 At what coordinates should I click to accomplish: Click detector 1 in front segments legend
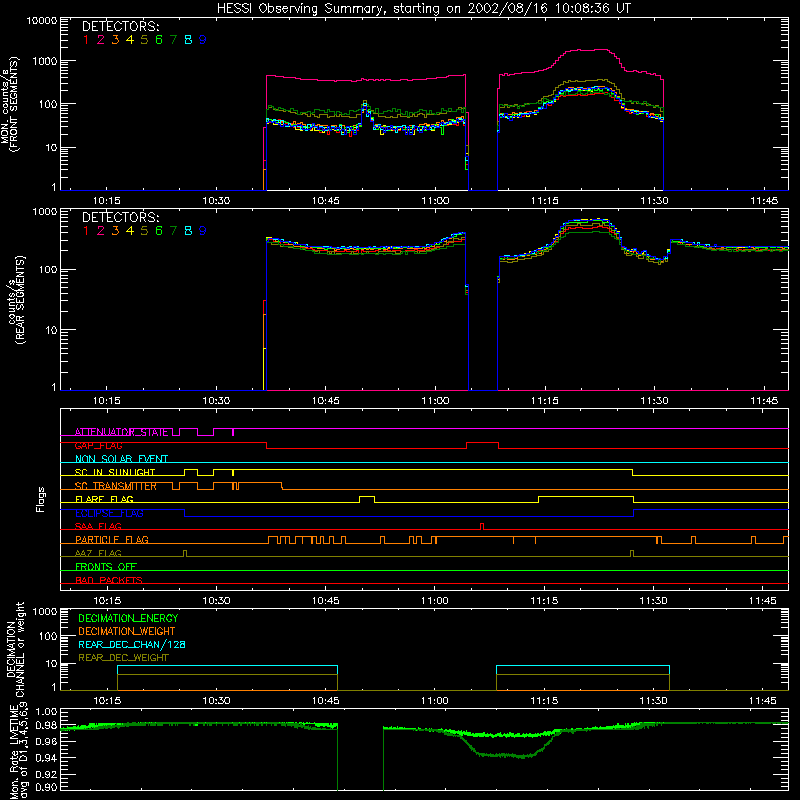pyautogui.click(x=86, y=40)
